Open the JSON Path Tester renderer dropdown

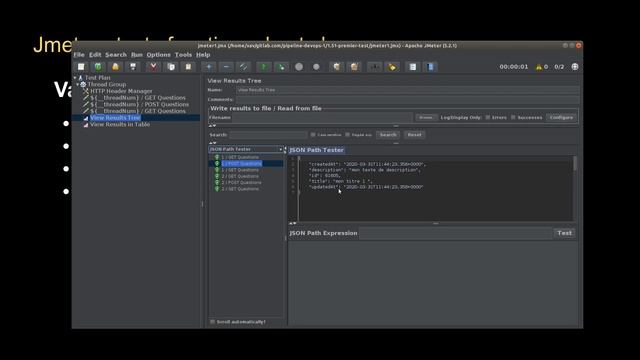coord(246,149)
